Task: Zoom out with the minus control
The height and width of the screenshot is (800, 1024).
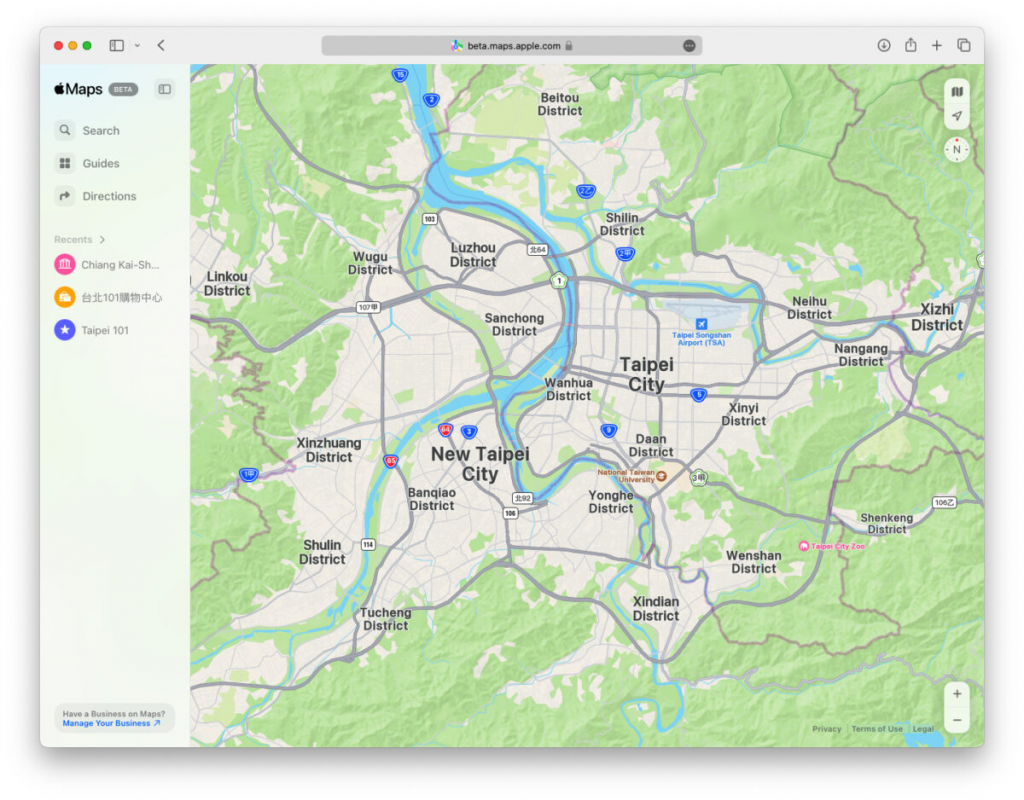Action: 956,719
